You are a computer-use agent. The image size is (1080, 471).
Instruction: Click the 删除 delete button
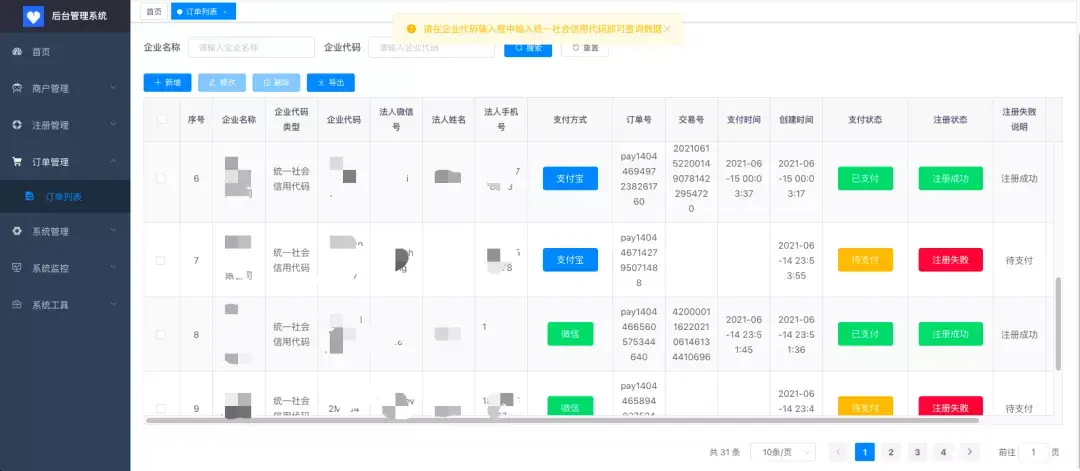tap(276, 83)
